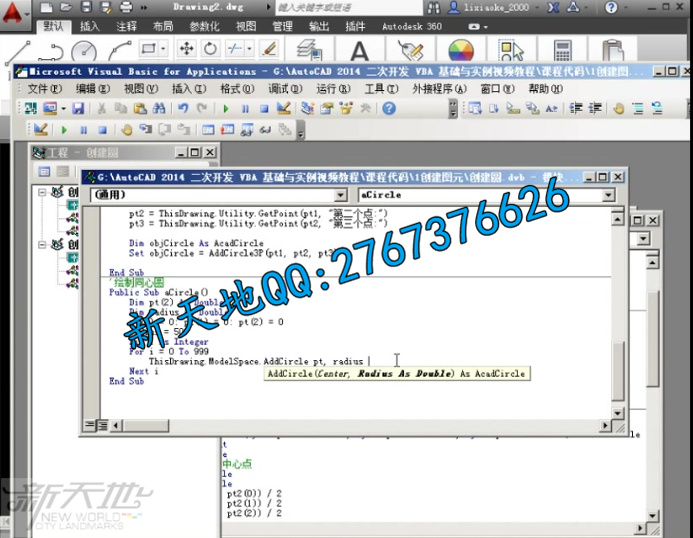Screen dimensions: 693x538
Task: Open the 工具 (Tools) menu
Action: [381, 89]
